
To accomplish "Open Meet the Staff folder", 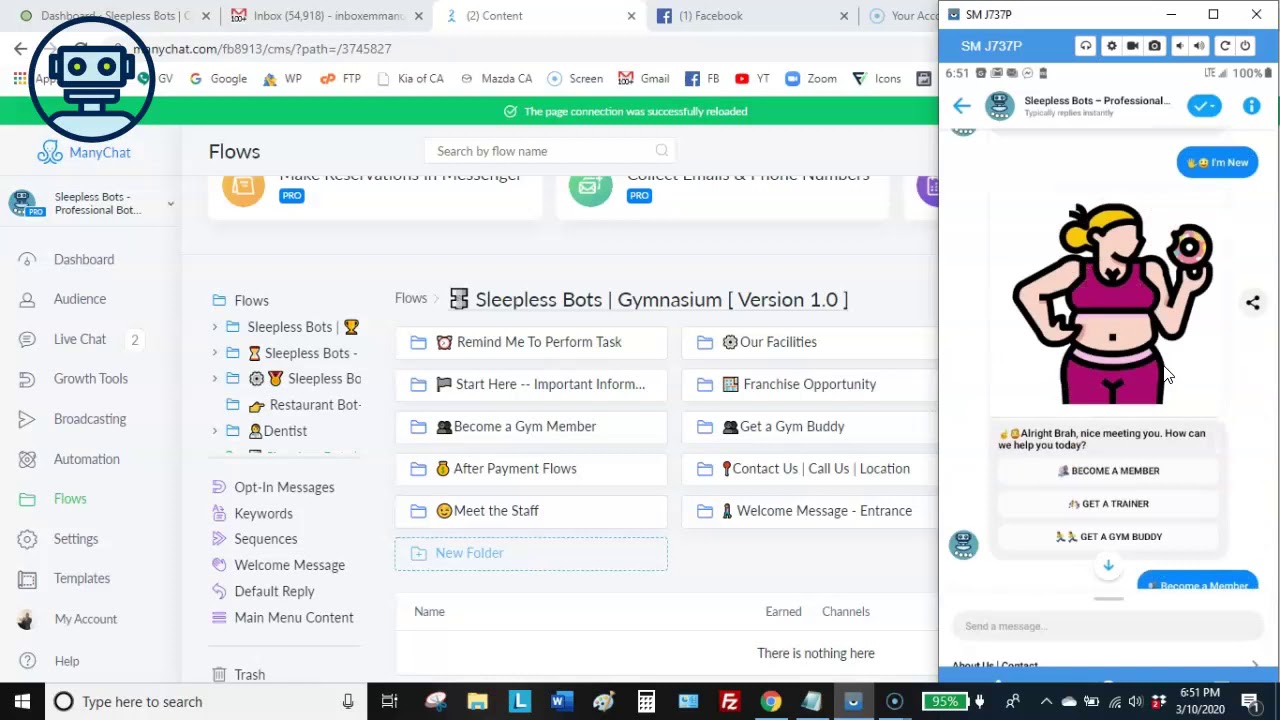I will pyautogui.click(x=531, y=510).
